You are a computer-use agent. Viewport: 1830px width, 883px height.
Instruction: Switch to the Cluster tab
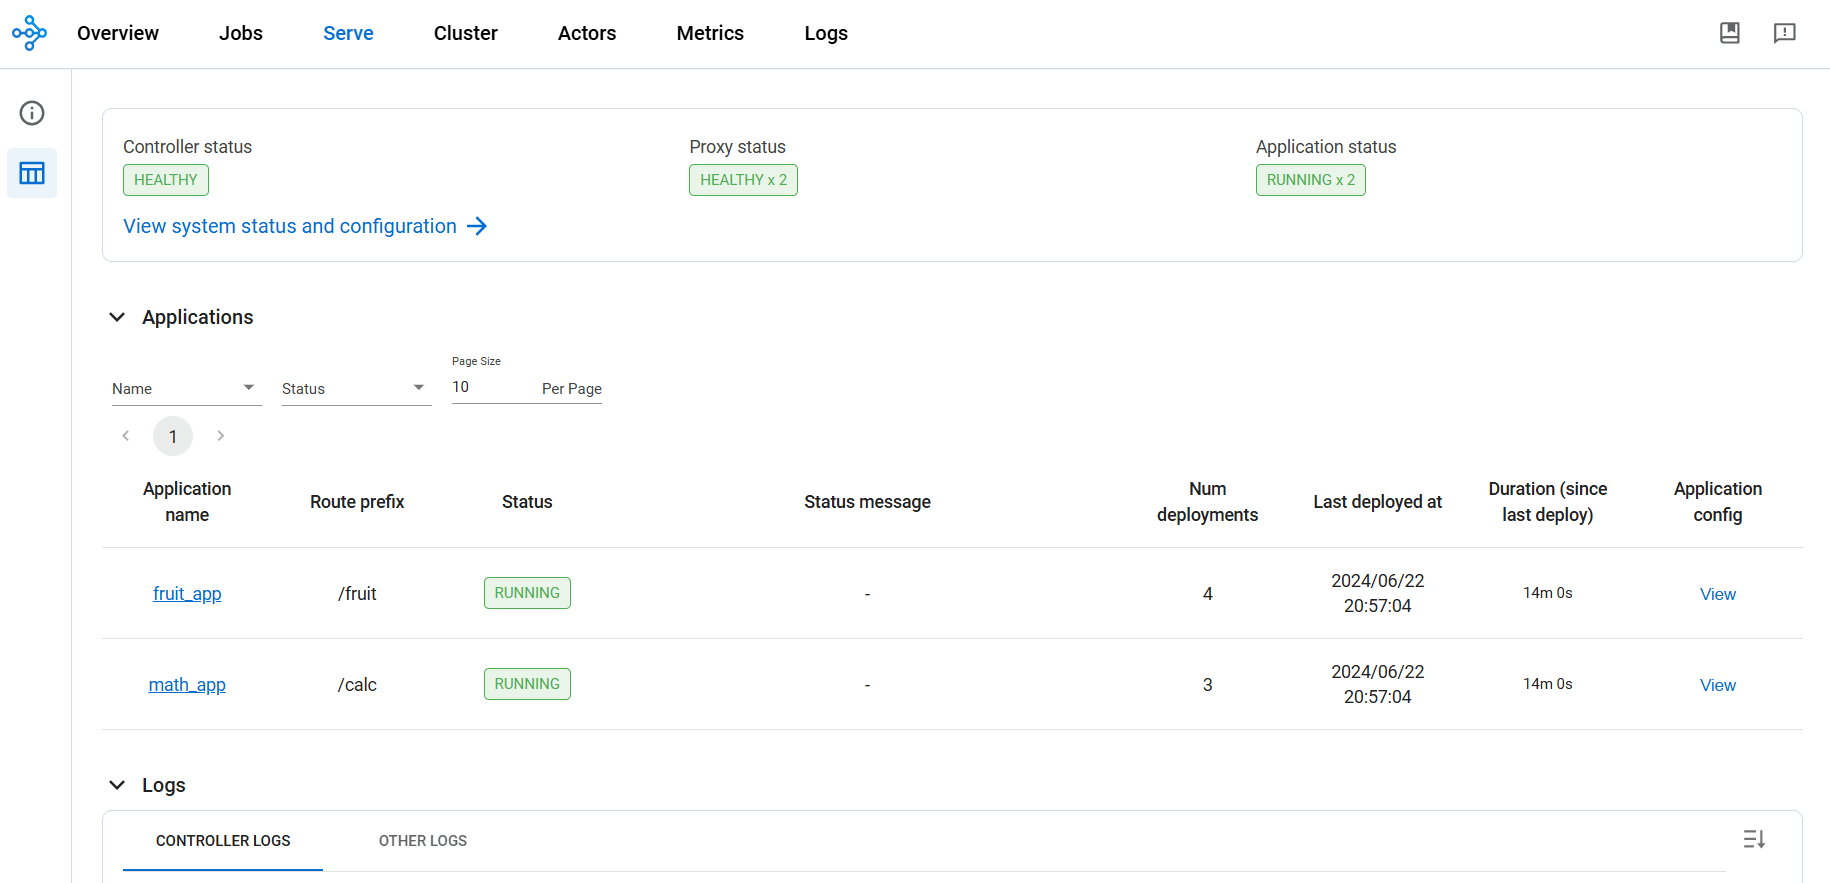pyautogui.click(x=465, y=33)
